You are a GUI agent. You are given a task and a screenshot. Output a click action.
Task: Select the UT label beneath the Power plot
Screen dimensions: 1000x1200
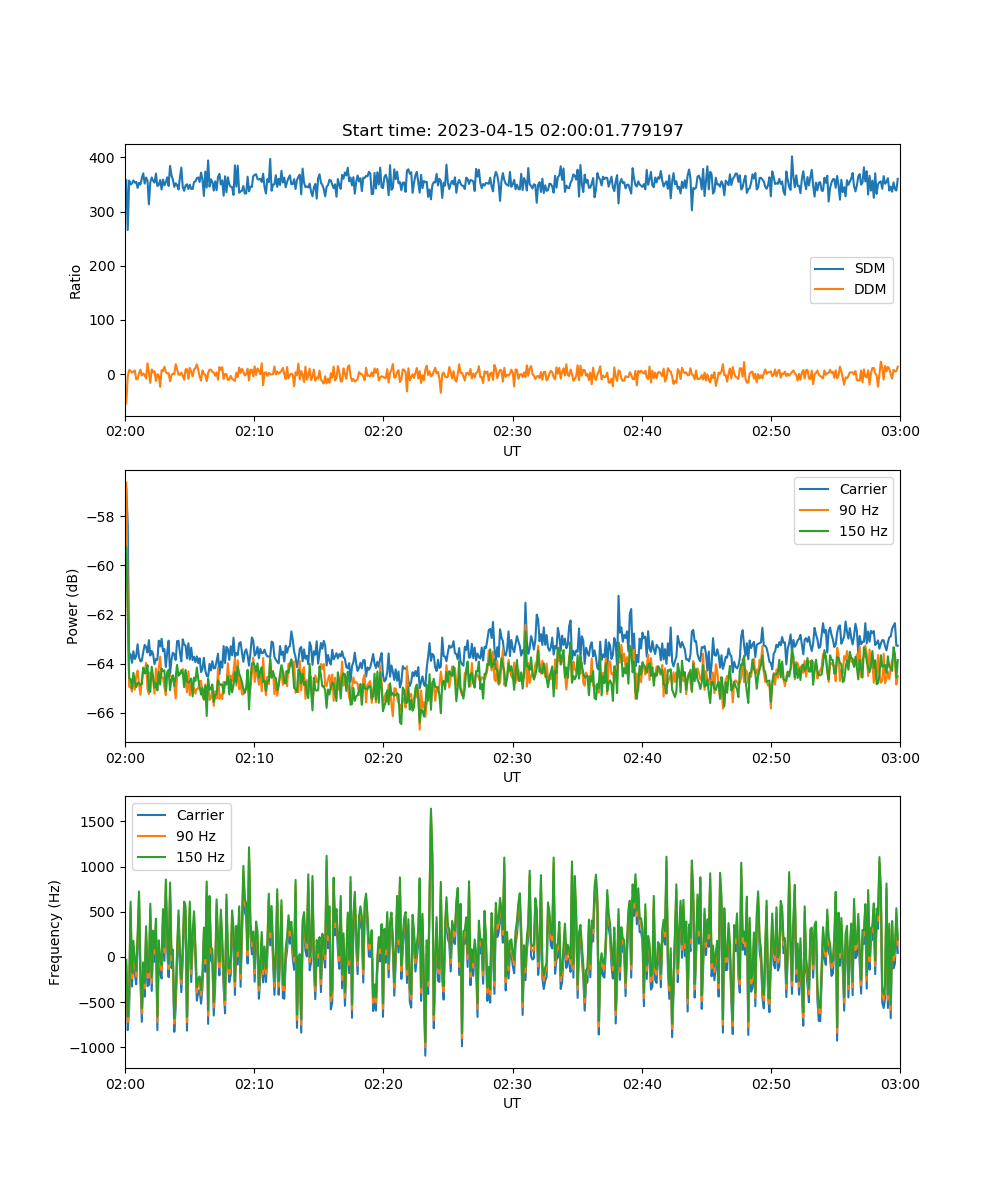point(512,777)
